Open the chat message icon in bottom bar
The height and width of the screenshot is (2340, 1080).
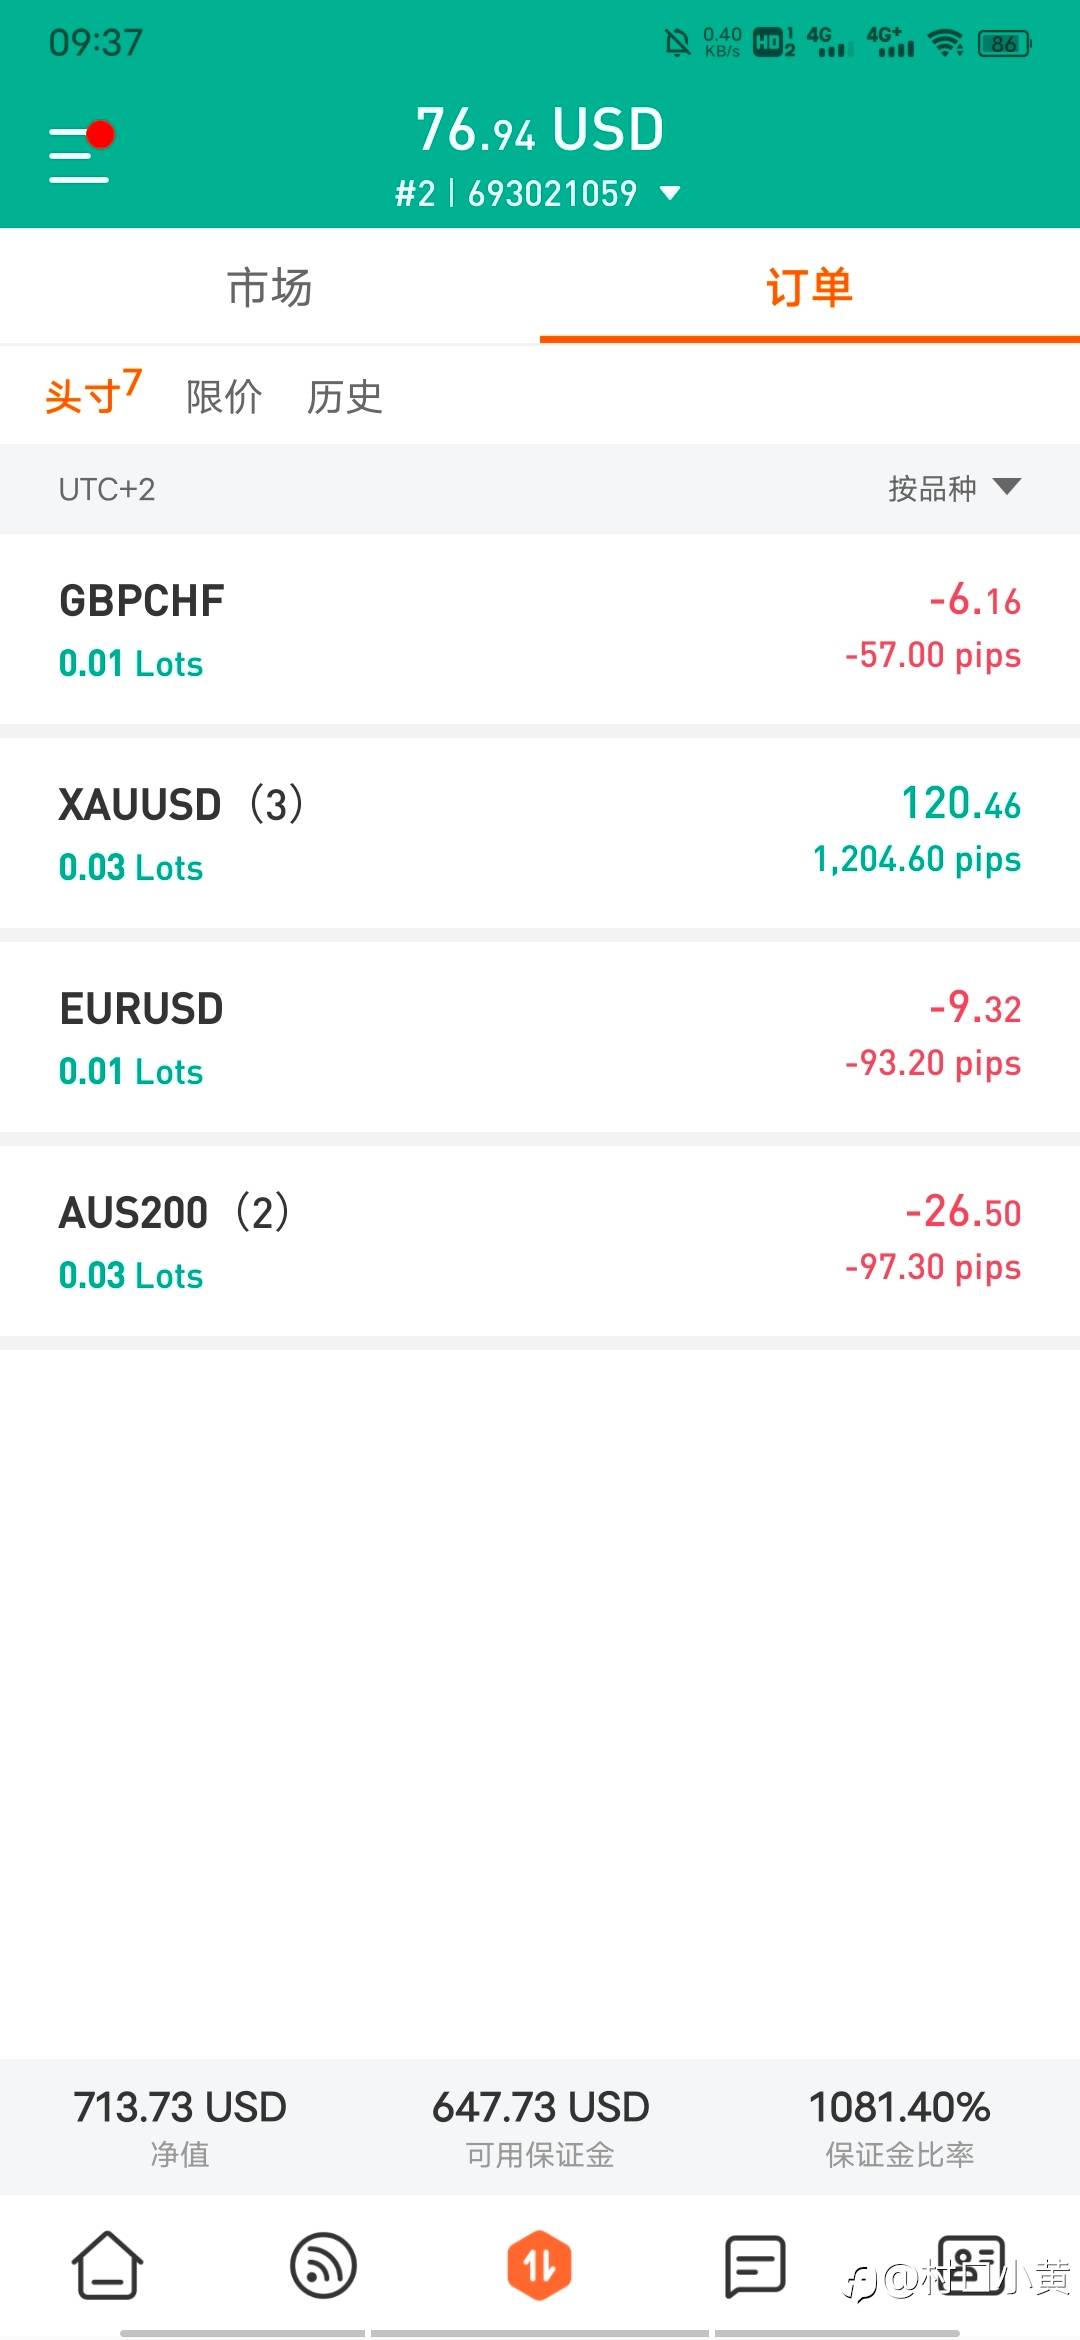(x=755, y=2265)
